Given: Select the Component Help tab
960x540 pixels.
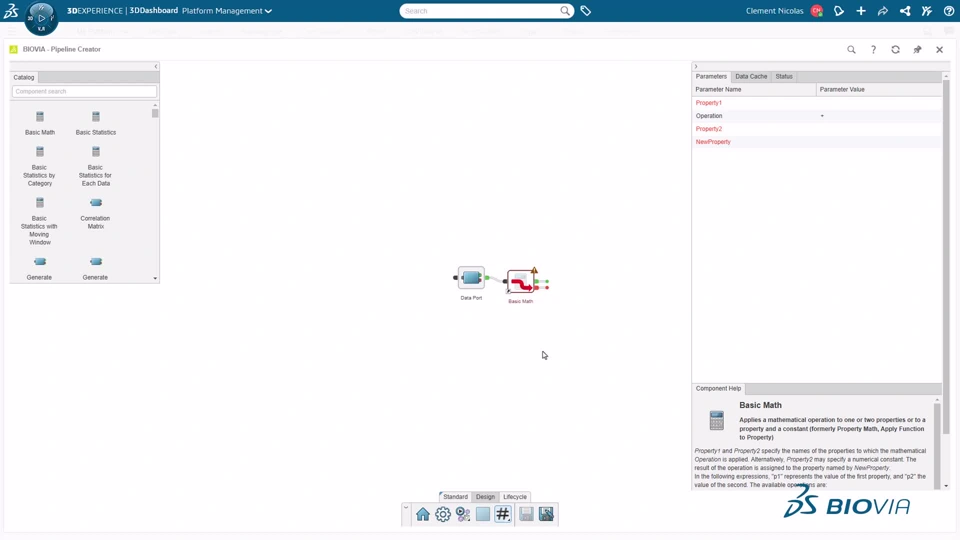Looking at the screenshot, I should 718,388.
